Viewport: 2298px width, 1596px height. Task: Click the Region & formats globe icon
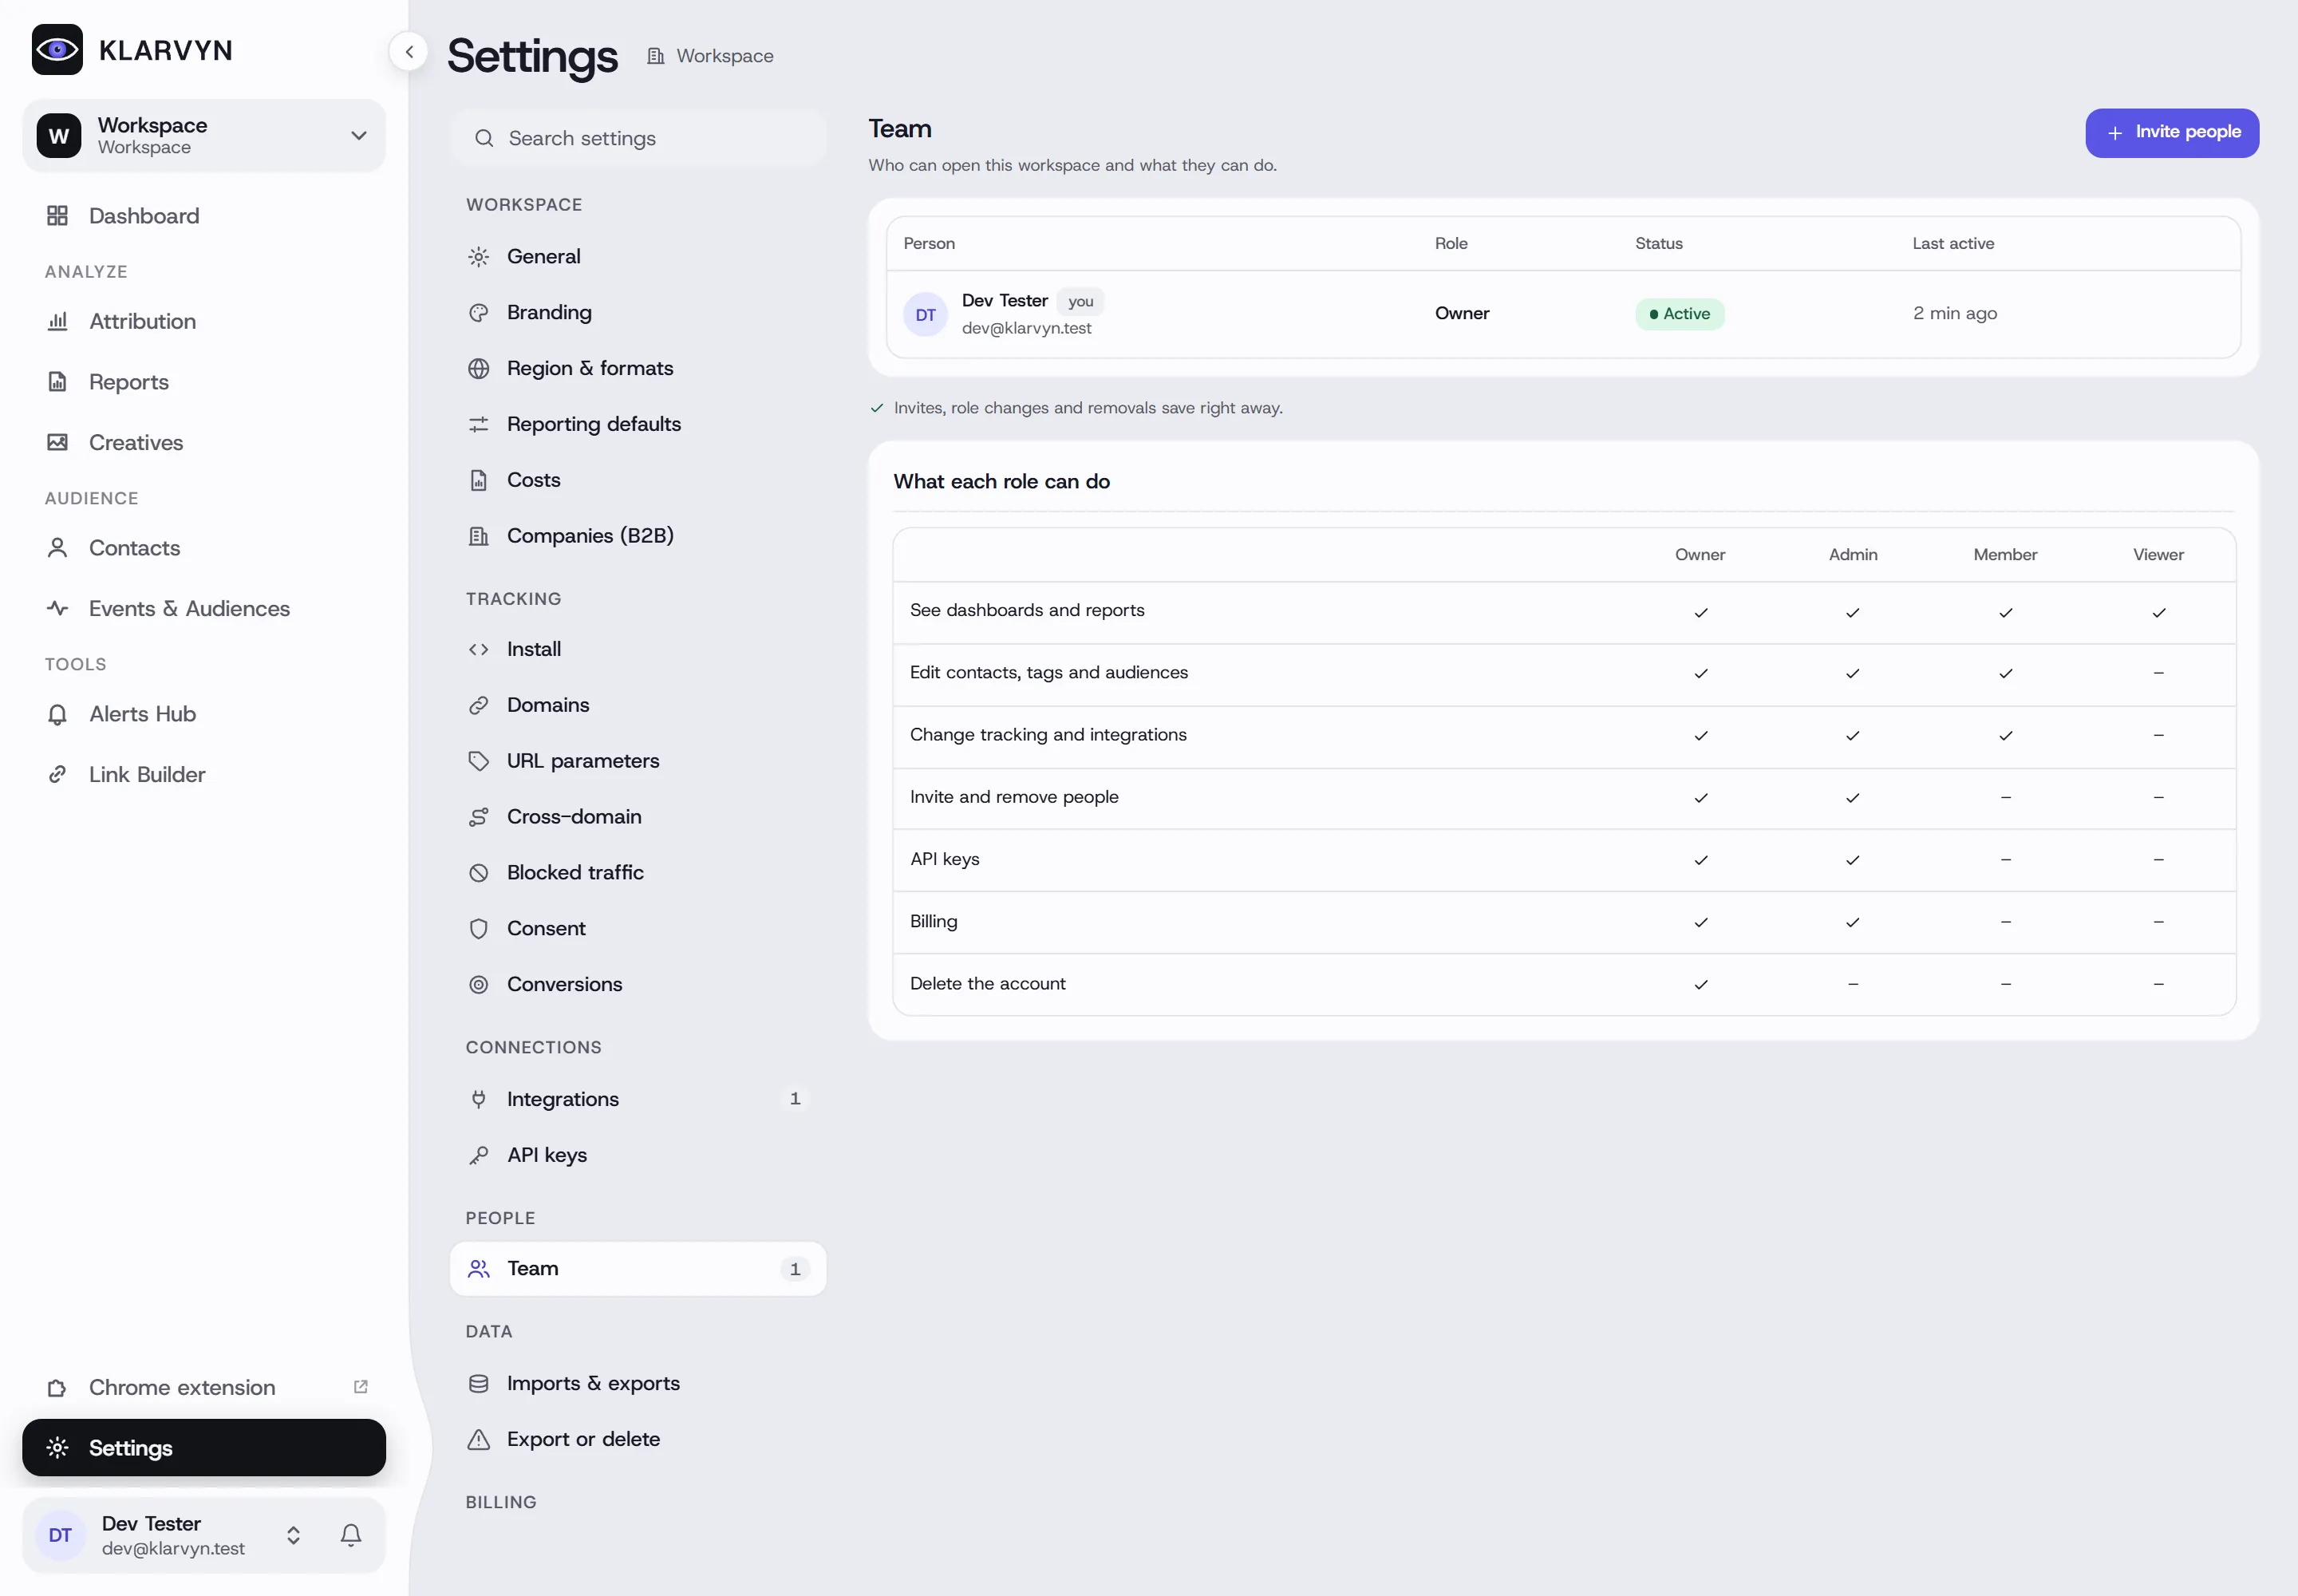click(x=479, y=369)
